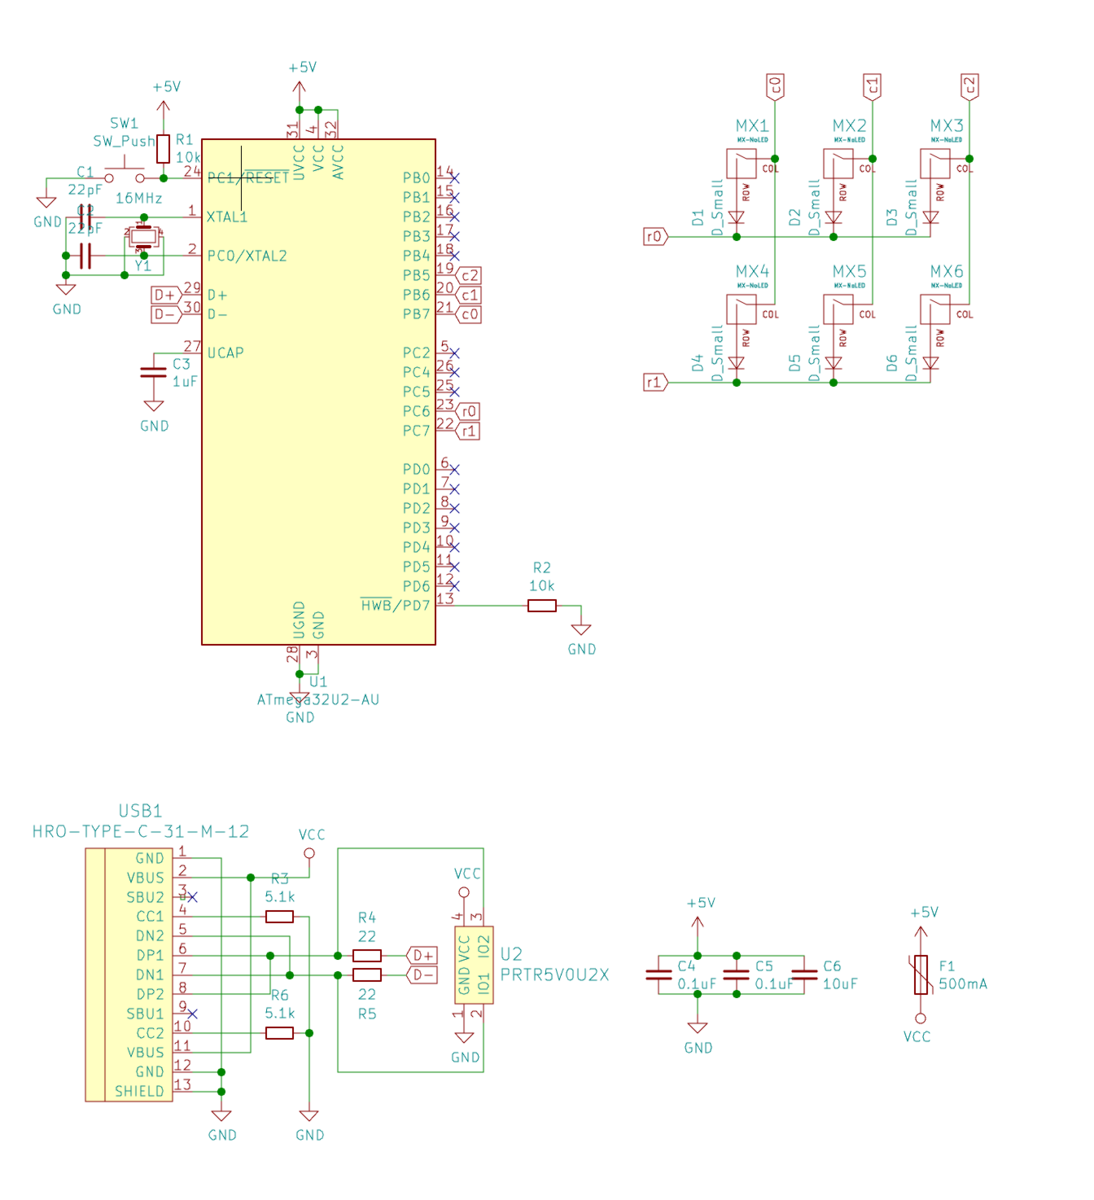Select the D1 diode symbol below MX1
The width and height of the screenshot is (1094, 1200).
pyautogui.click(x=737, y=217)
